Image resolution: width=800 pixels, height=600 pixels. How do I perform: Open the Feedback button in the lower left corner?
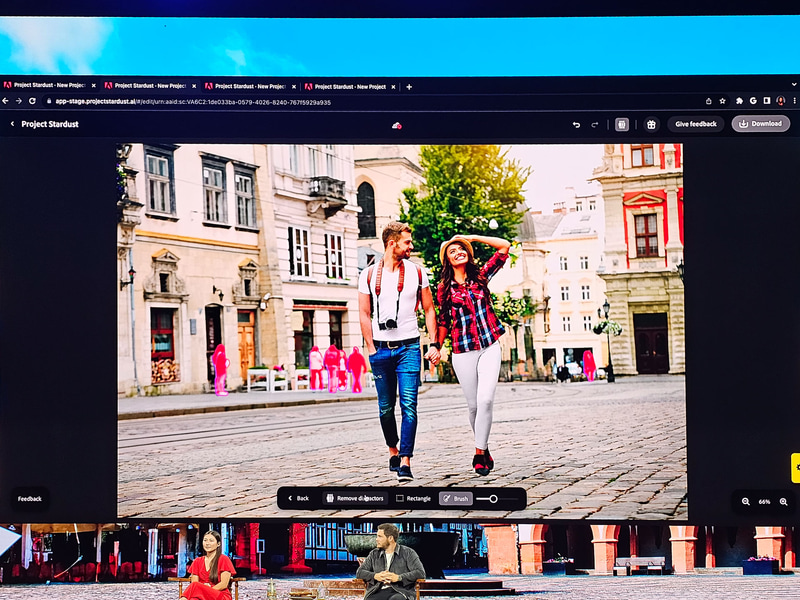pos(30,499)
